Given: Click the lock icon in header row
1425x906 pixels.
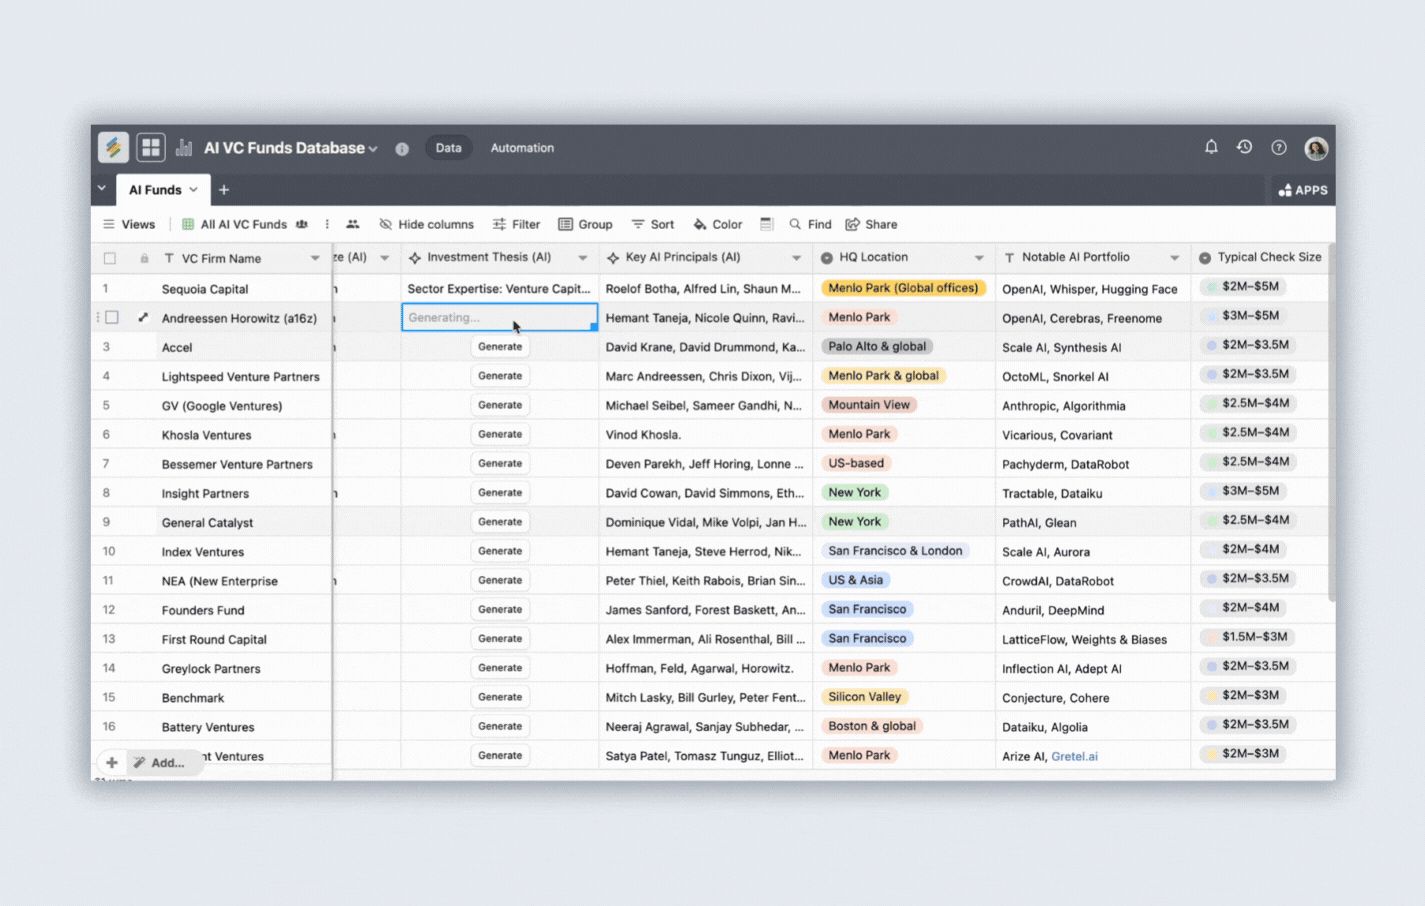Looking at the screenshot, I should (x=144, y=258).
